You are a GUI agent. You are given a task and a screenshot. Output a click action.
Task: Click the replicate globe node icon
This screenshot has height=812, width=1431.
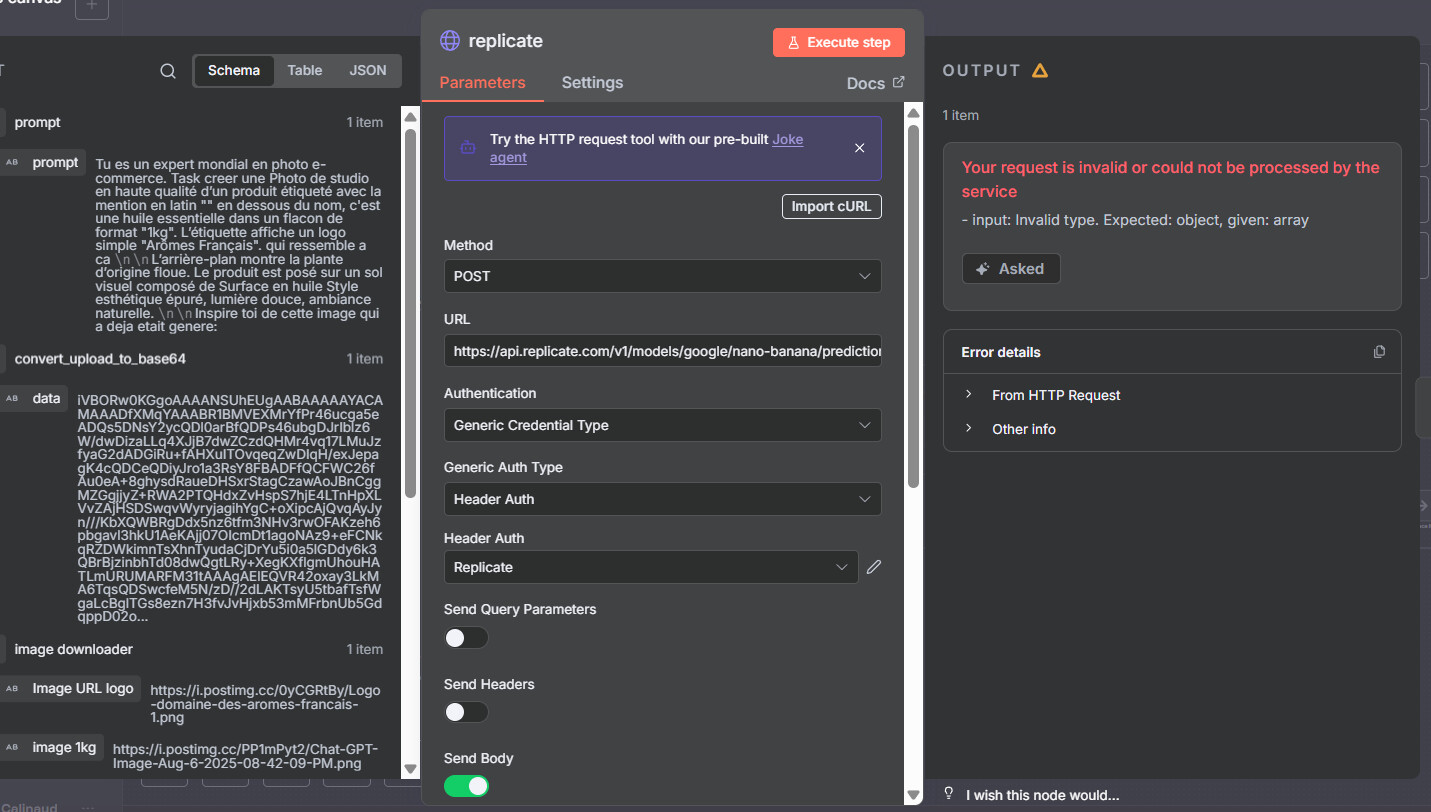pyautogui.click(x=450, y=41)
